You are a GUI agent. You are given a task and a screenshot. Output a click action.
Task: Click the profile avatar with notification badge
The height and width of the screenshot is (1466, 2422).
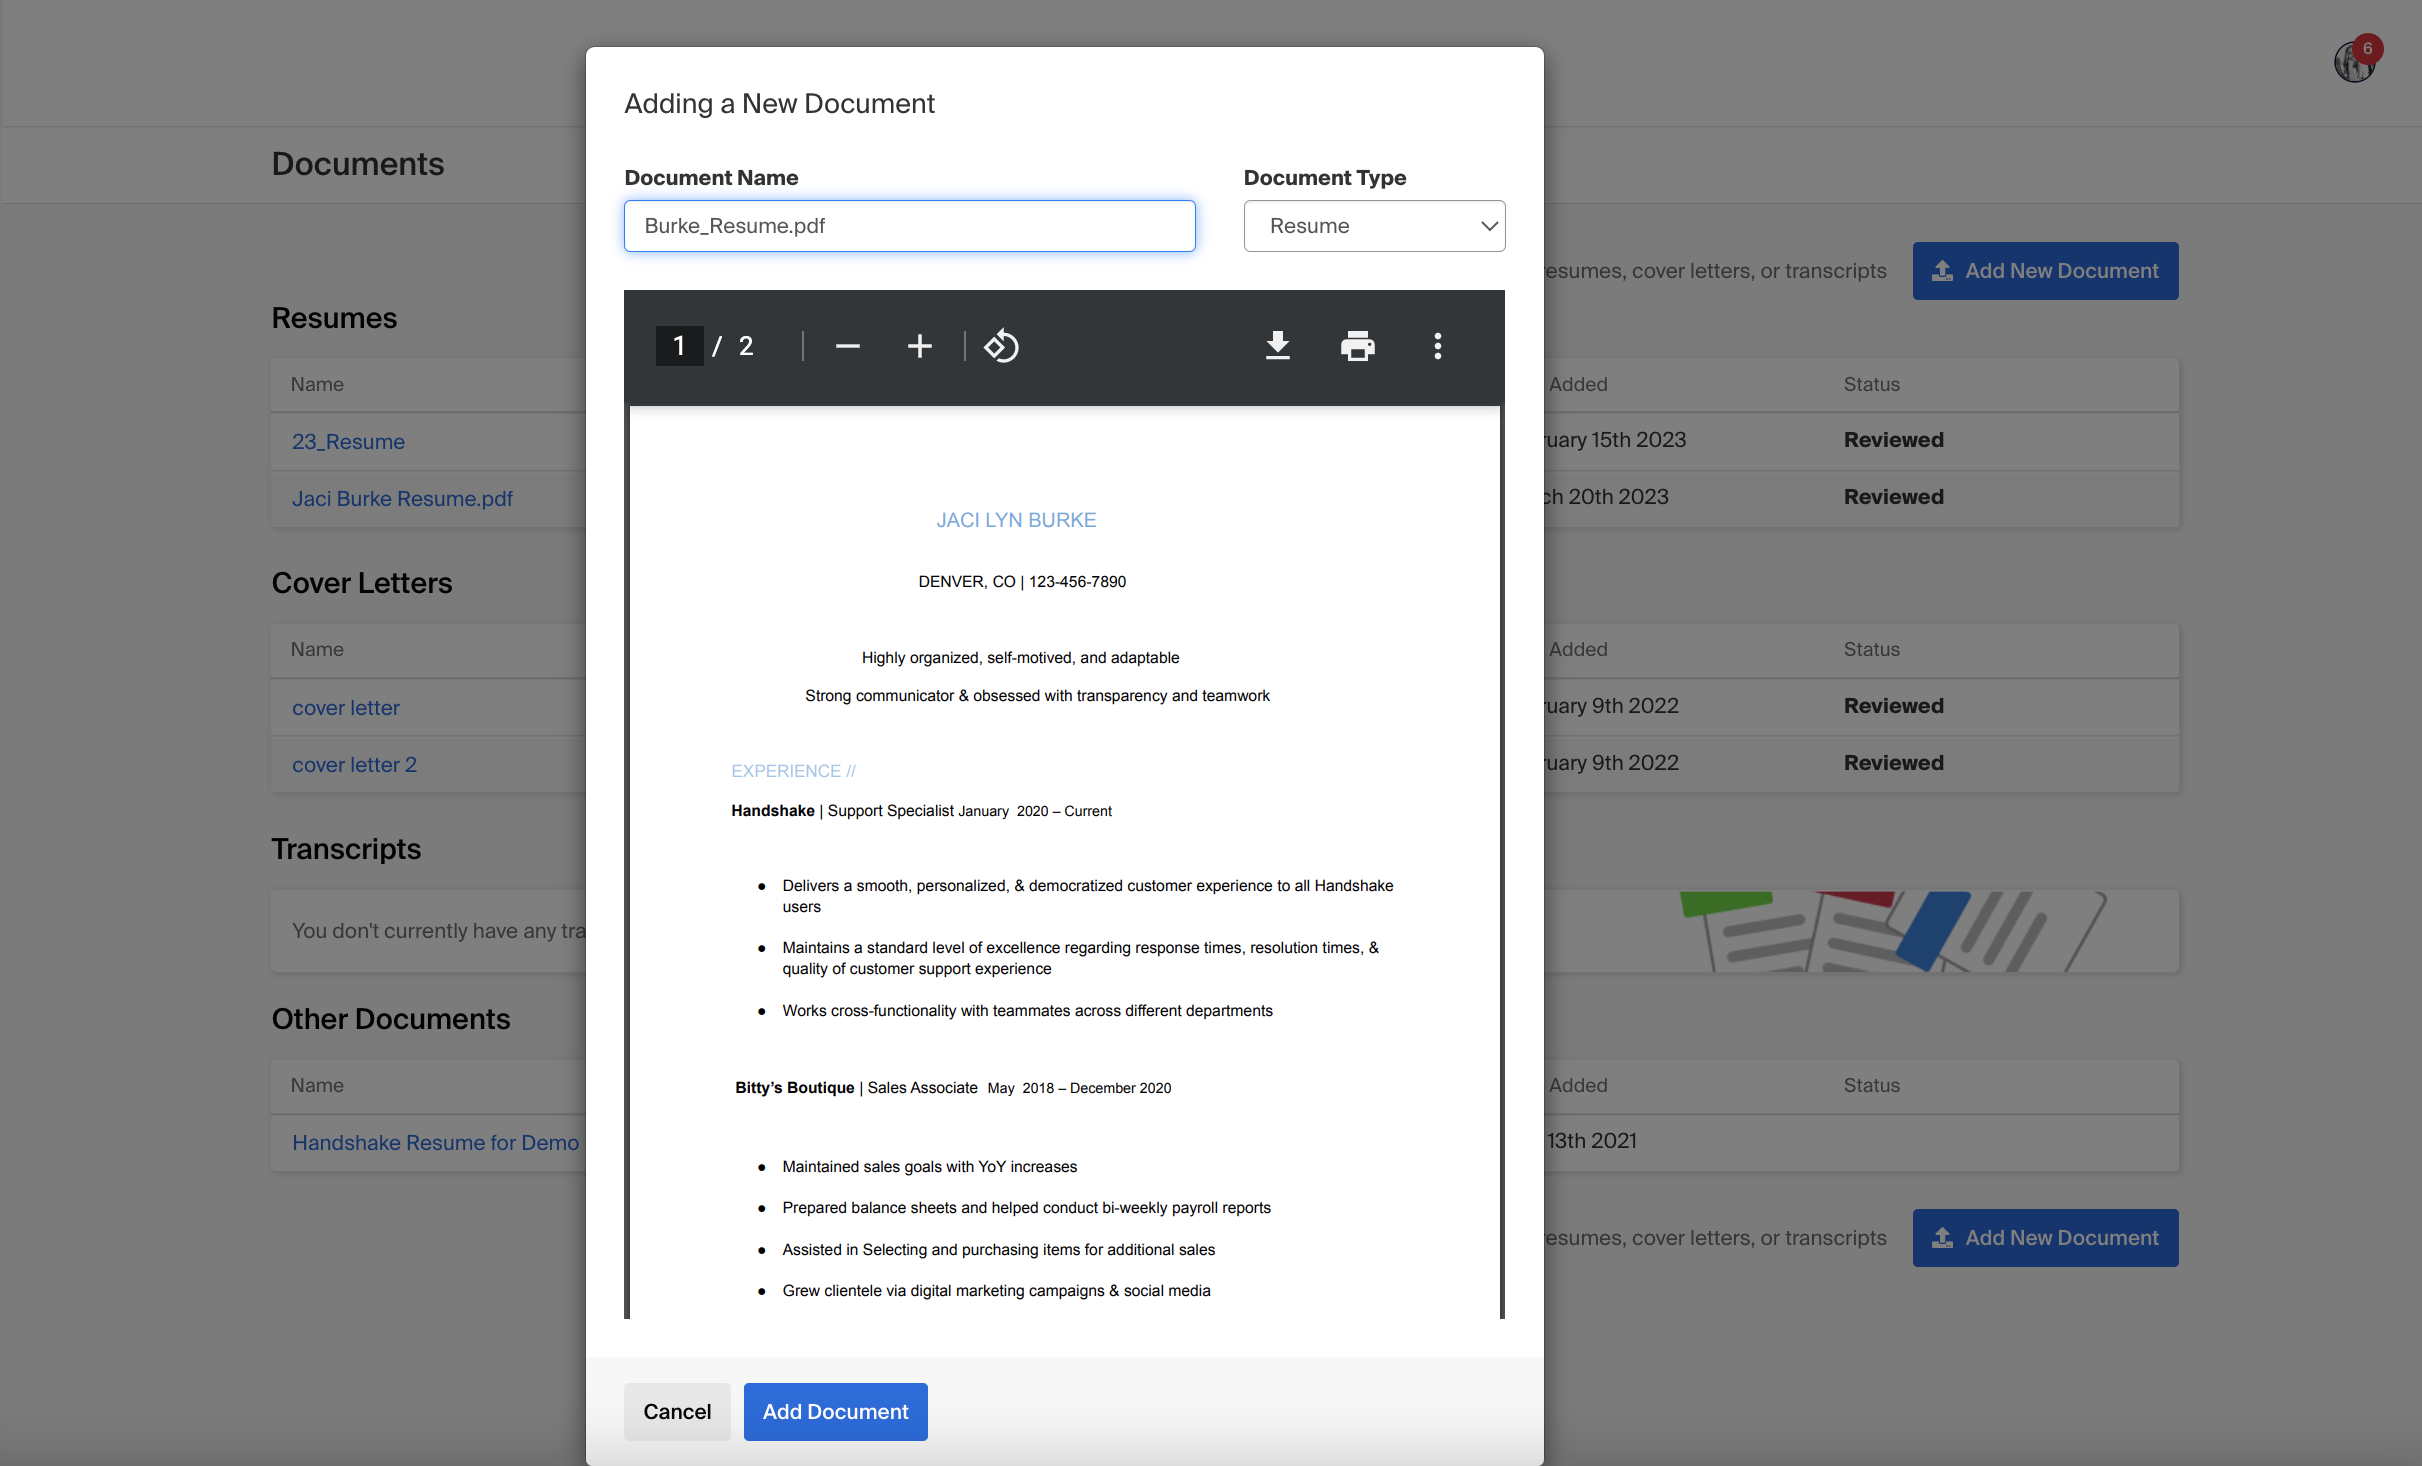(x=2355, y=61)
